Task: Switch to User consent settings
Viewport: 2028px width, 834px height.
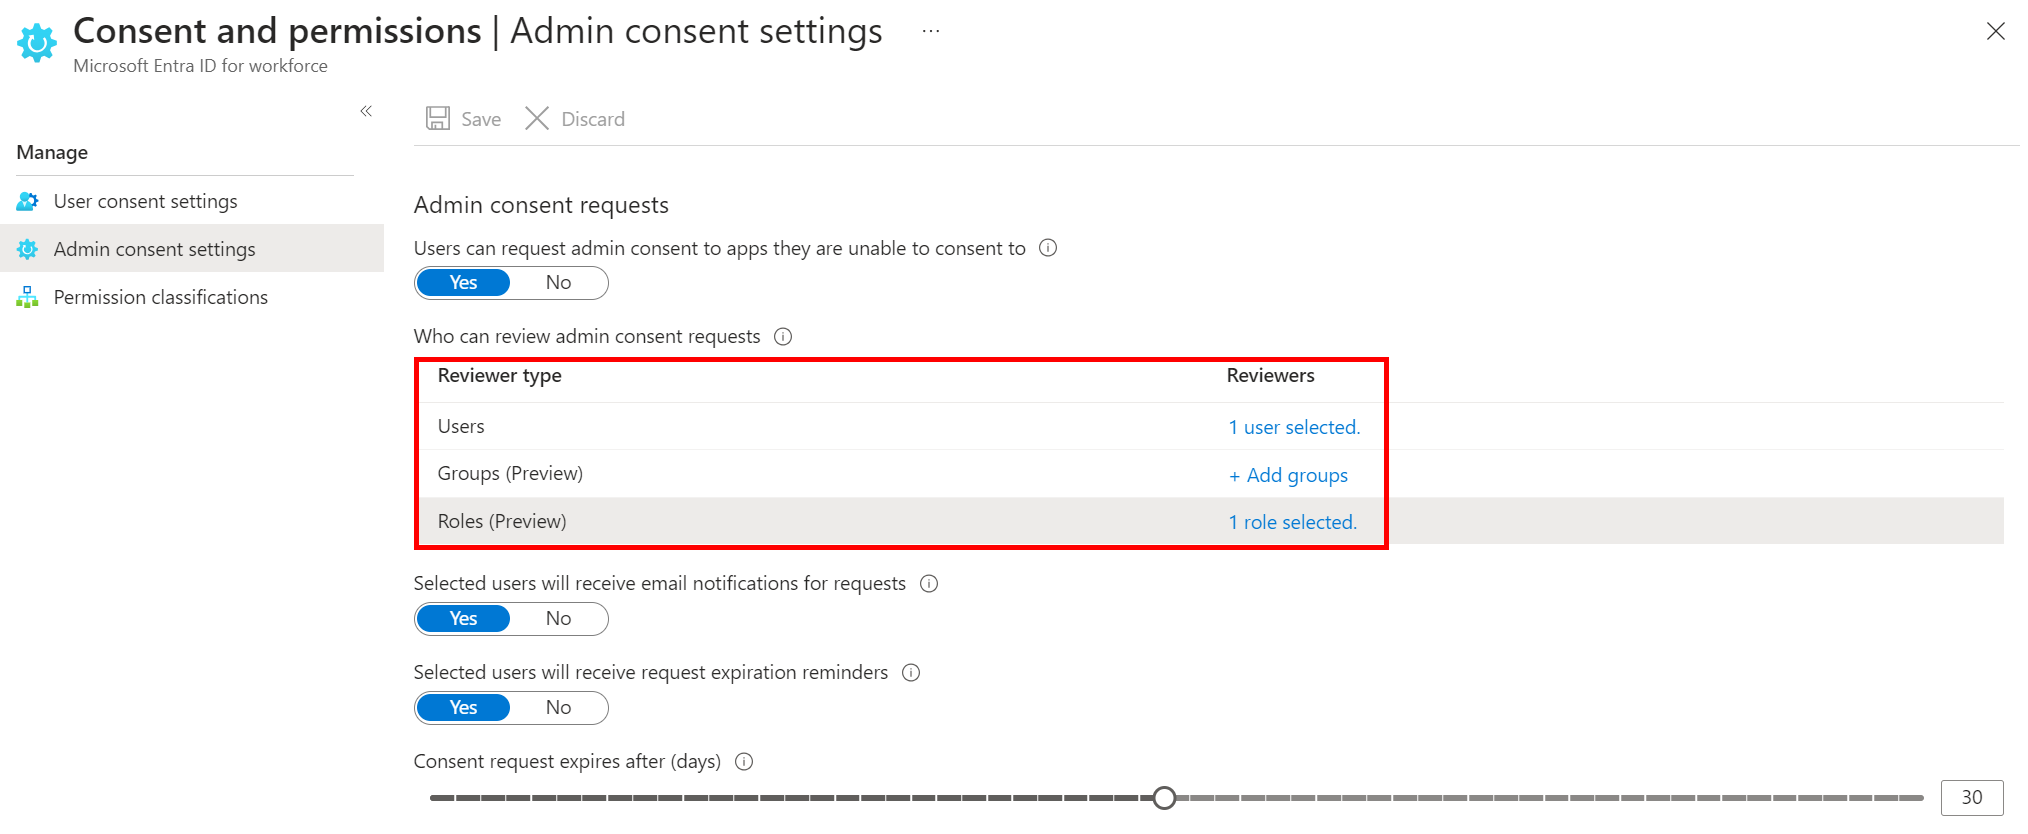Action: [x=146, y=200]
